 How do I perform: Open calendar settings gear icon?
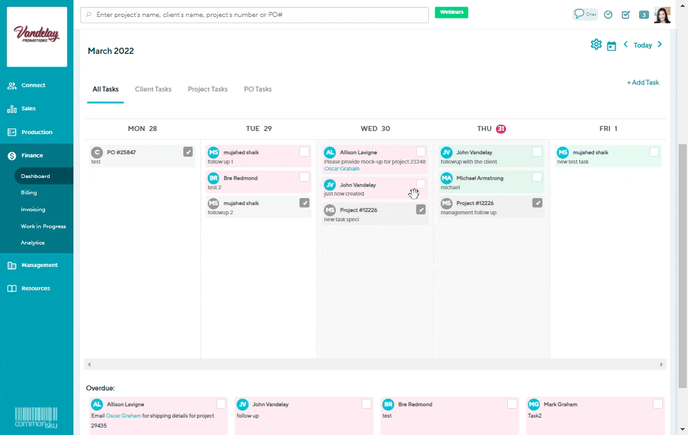(x=596, y=45)
